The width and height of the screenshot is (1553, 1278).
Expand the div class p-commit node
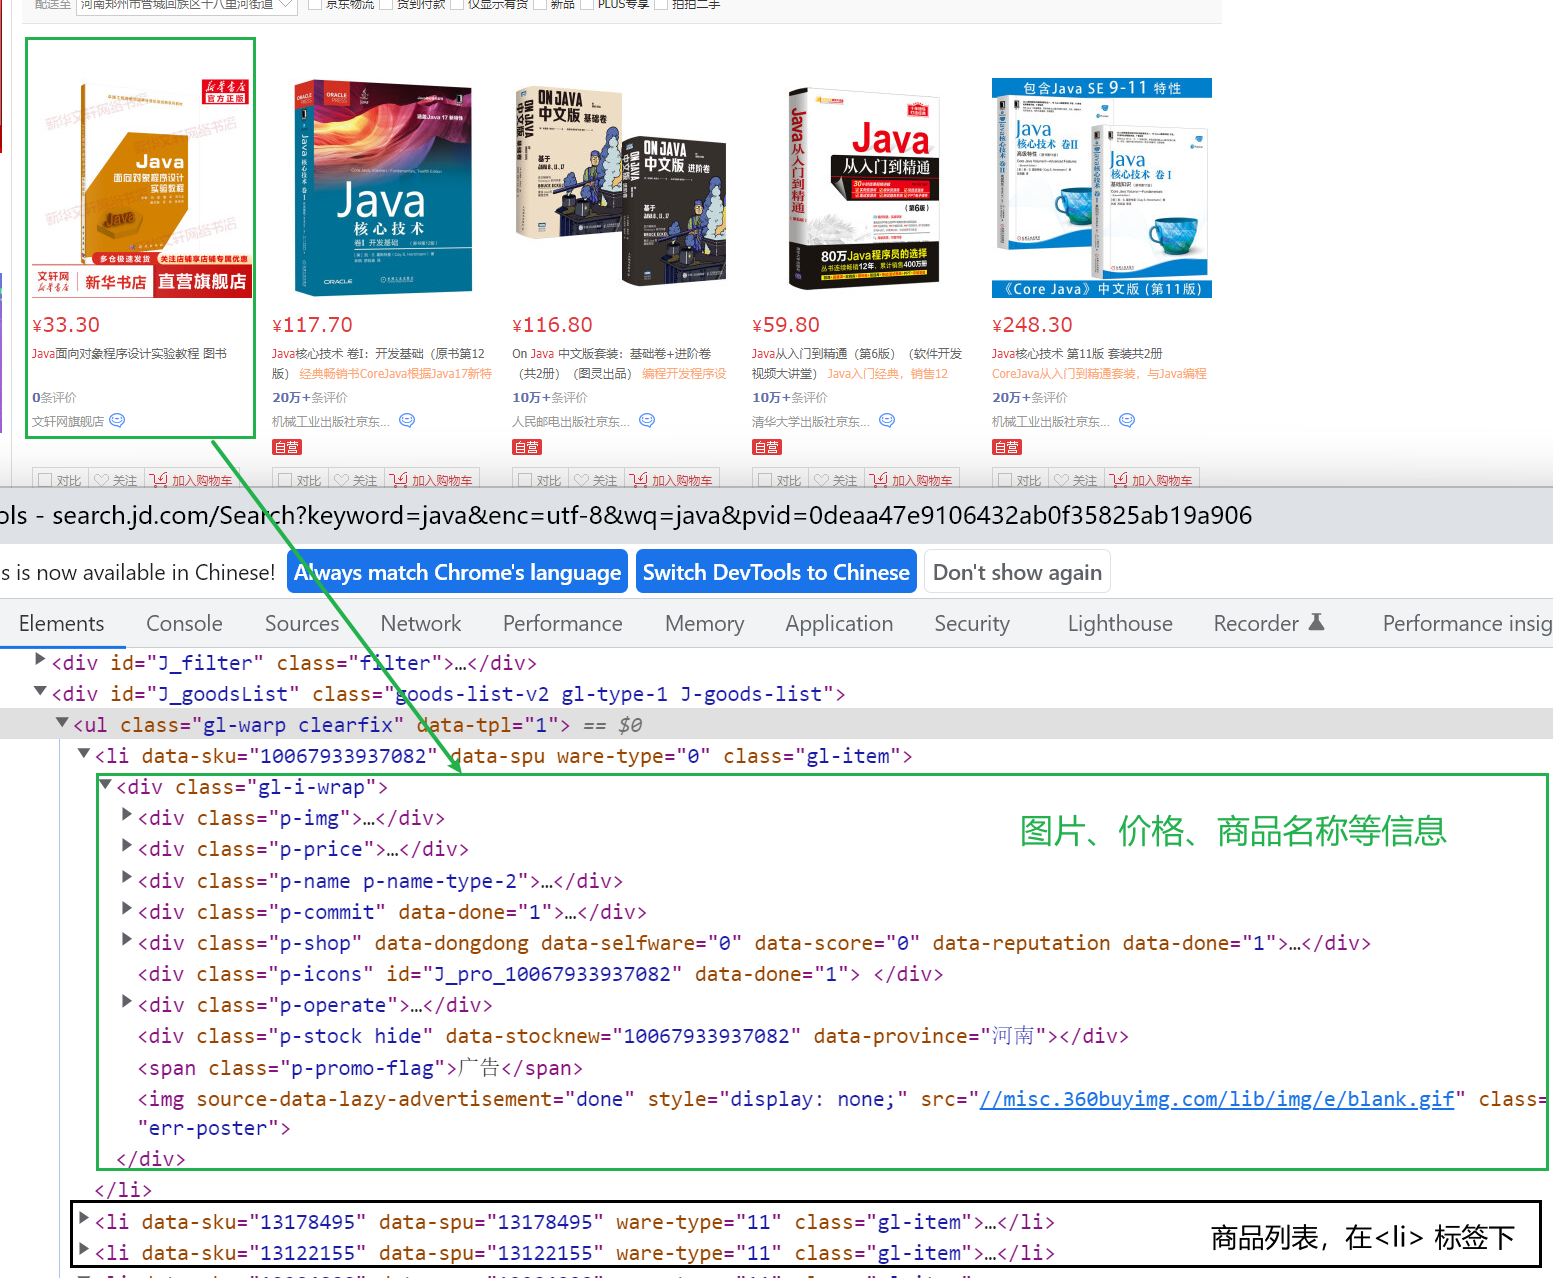[x=127, y=908]
